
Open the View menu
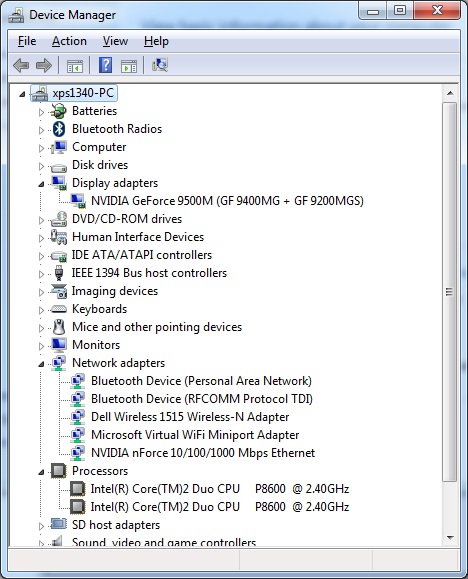[115, 41]
